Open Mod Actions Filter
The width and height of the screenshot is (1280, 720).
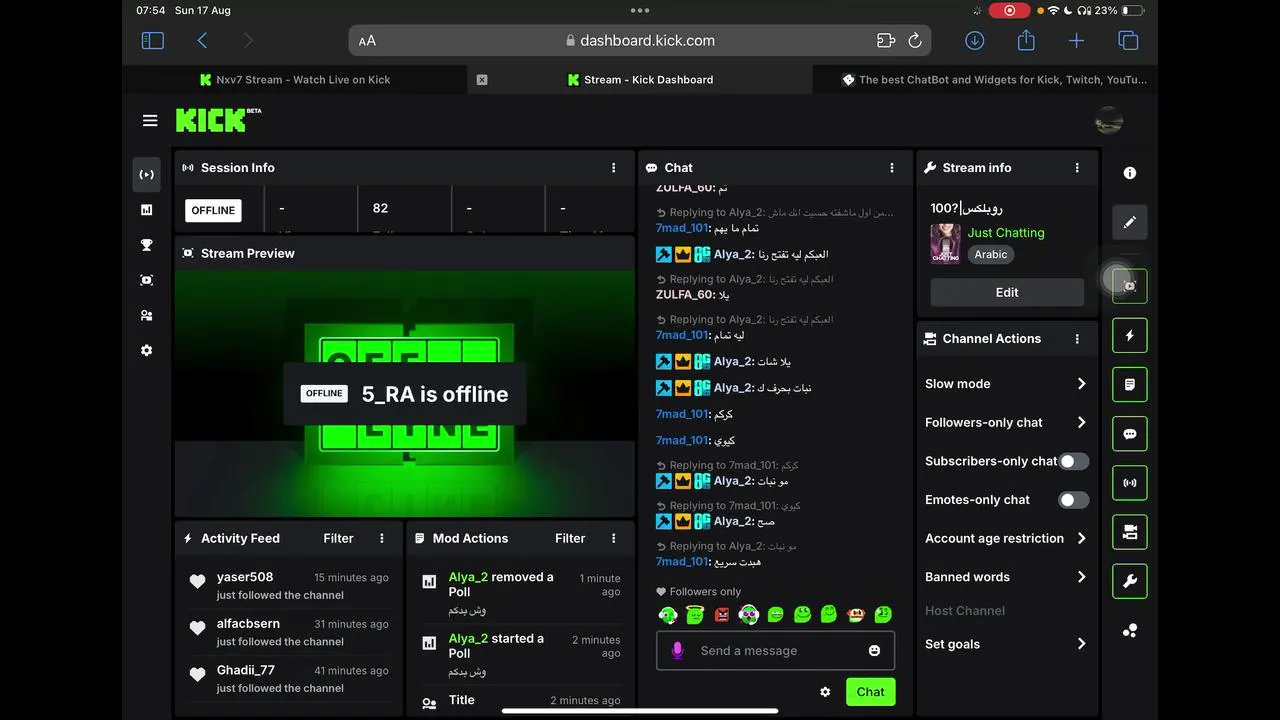570,538
